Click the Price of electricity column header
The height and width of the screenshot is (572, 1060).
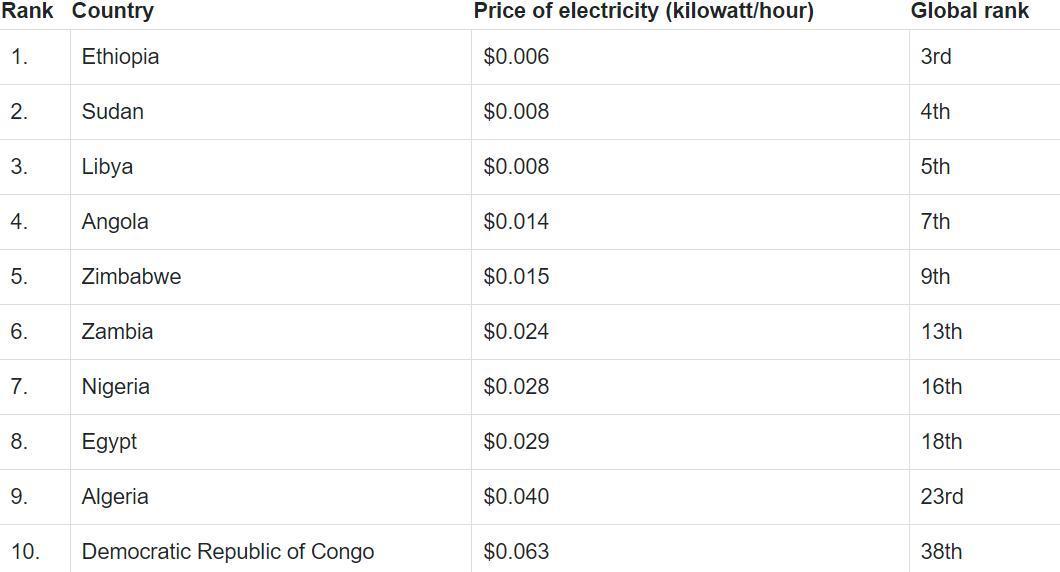pyautogui.click(x=643, y=12)
